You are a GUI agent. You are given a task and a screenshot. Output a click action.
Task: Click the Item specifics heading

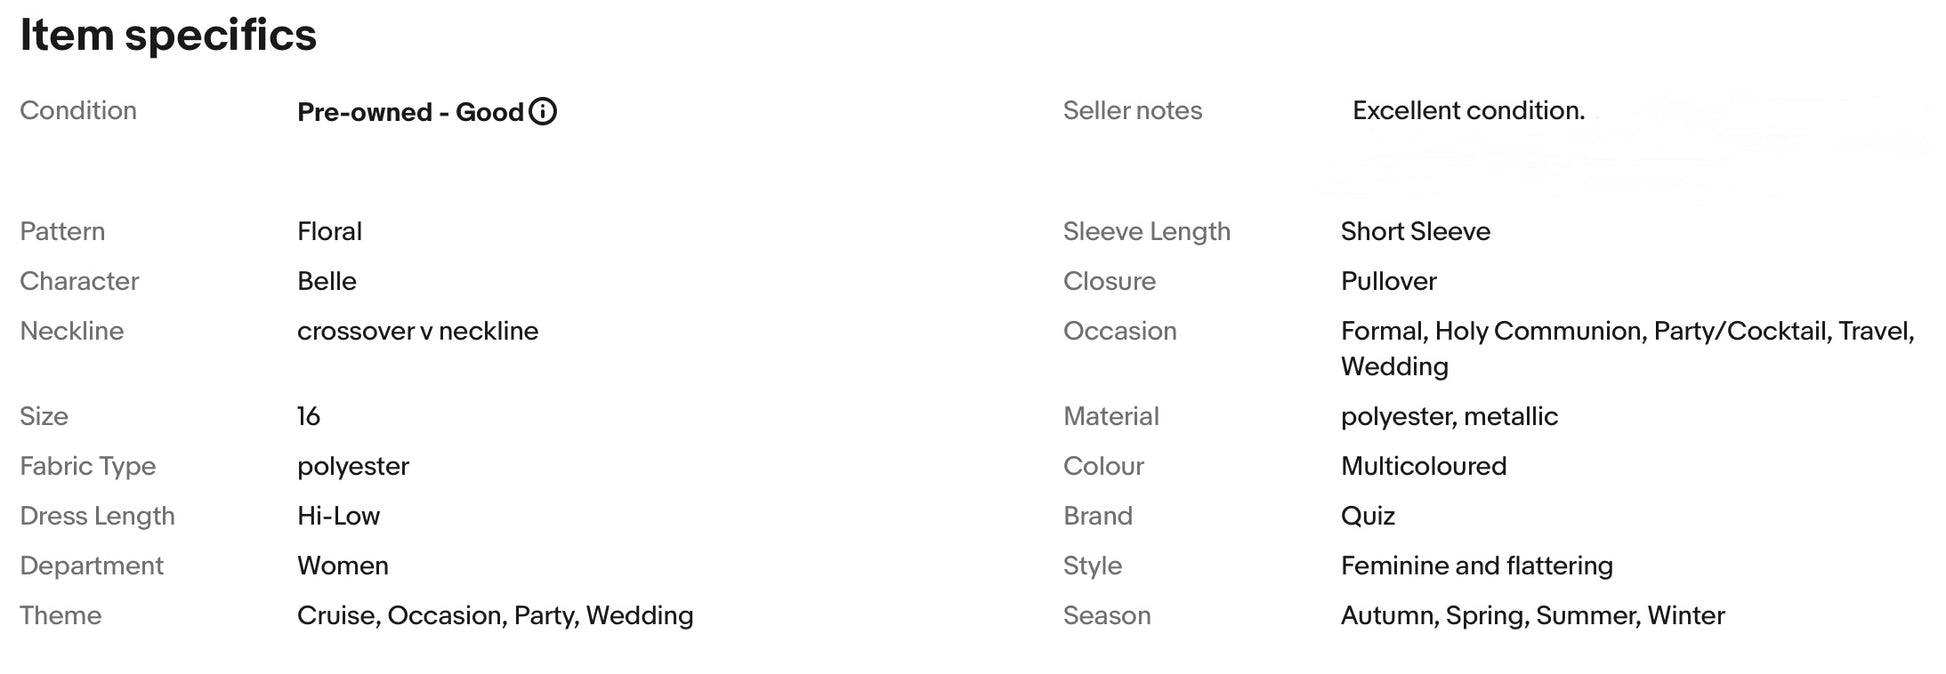pos(168,35)
